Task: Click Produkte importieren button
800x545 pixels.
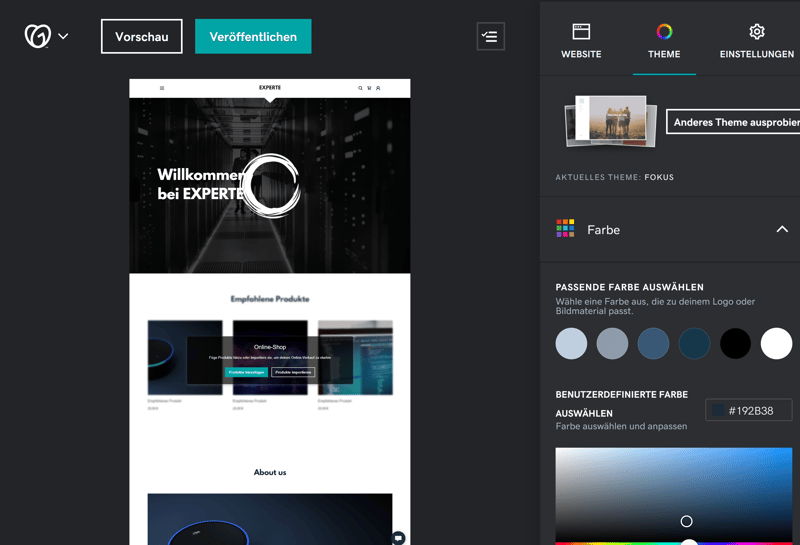Action: [293, 372]
